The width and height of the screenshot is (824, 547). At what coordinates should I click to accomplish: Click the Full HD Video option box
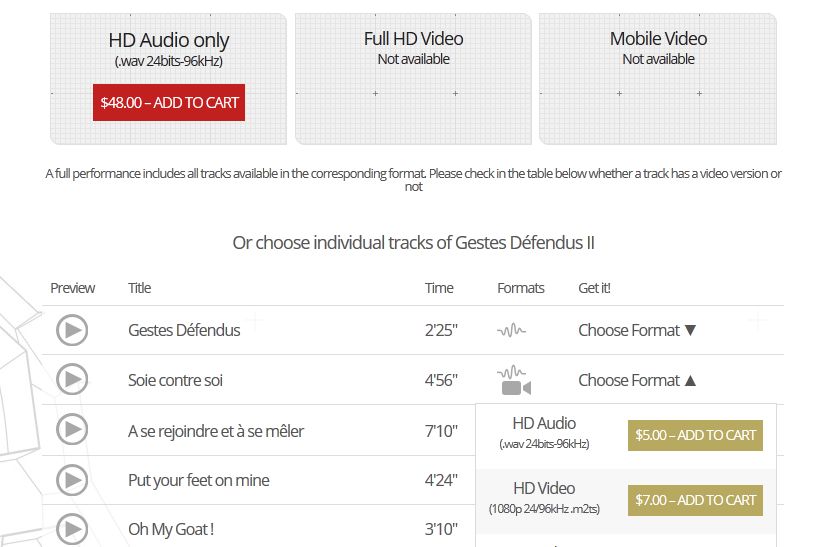pos(413,79)
